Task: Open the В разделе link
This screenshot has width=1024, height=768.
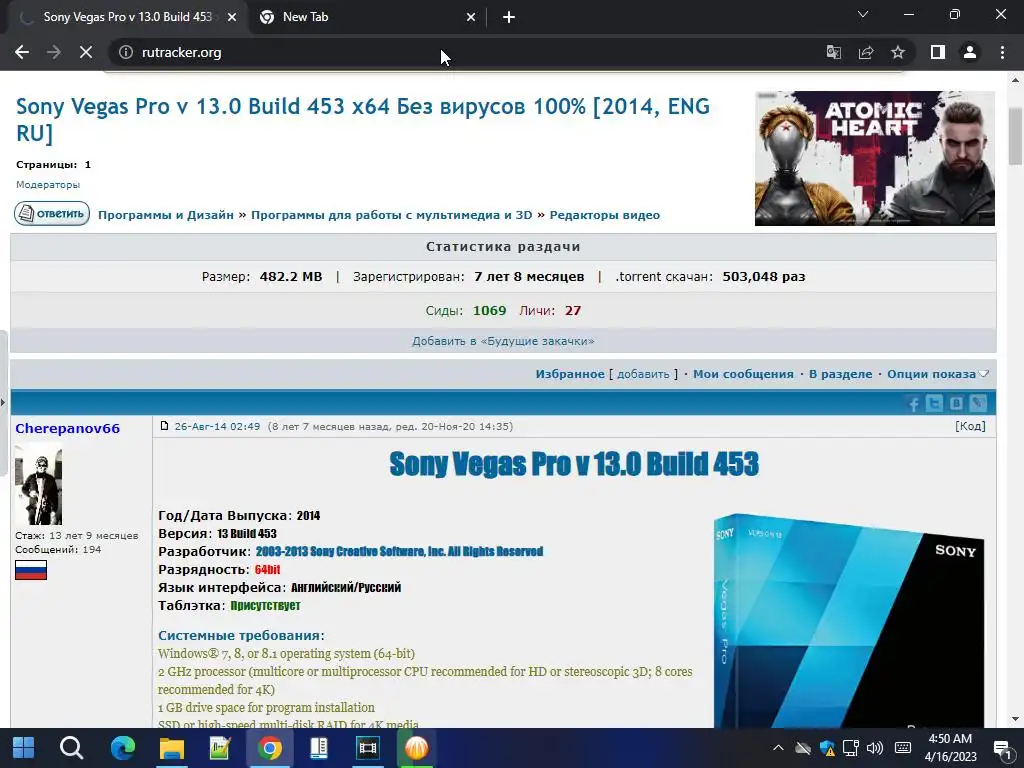Action: click(x=840, y=374)
